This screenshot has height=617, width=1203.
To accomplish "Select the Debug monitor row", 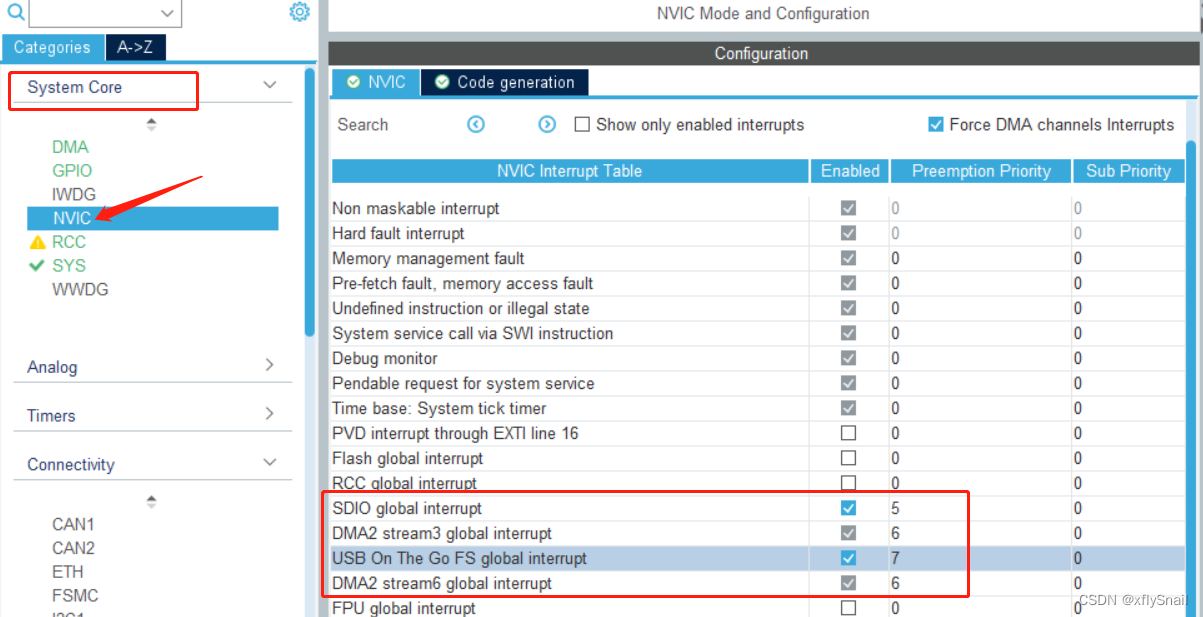I will point(758,358).
